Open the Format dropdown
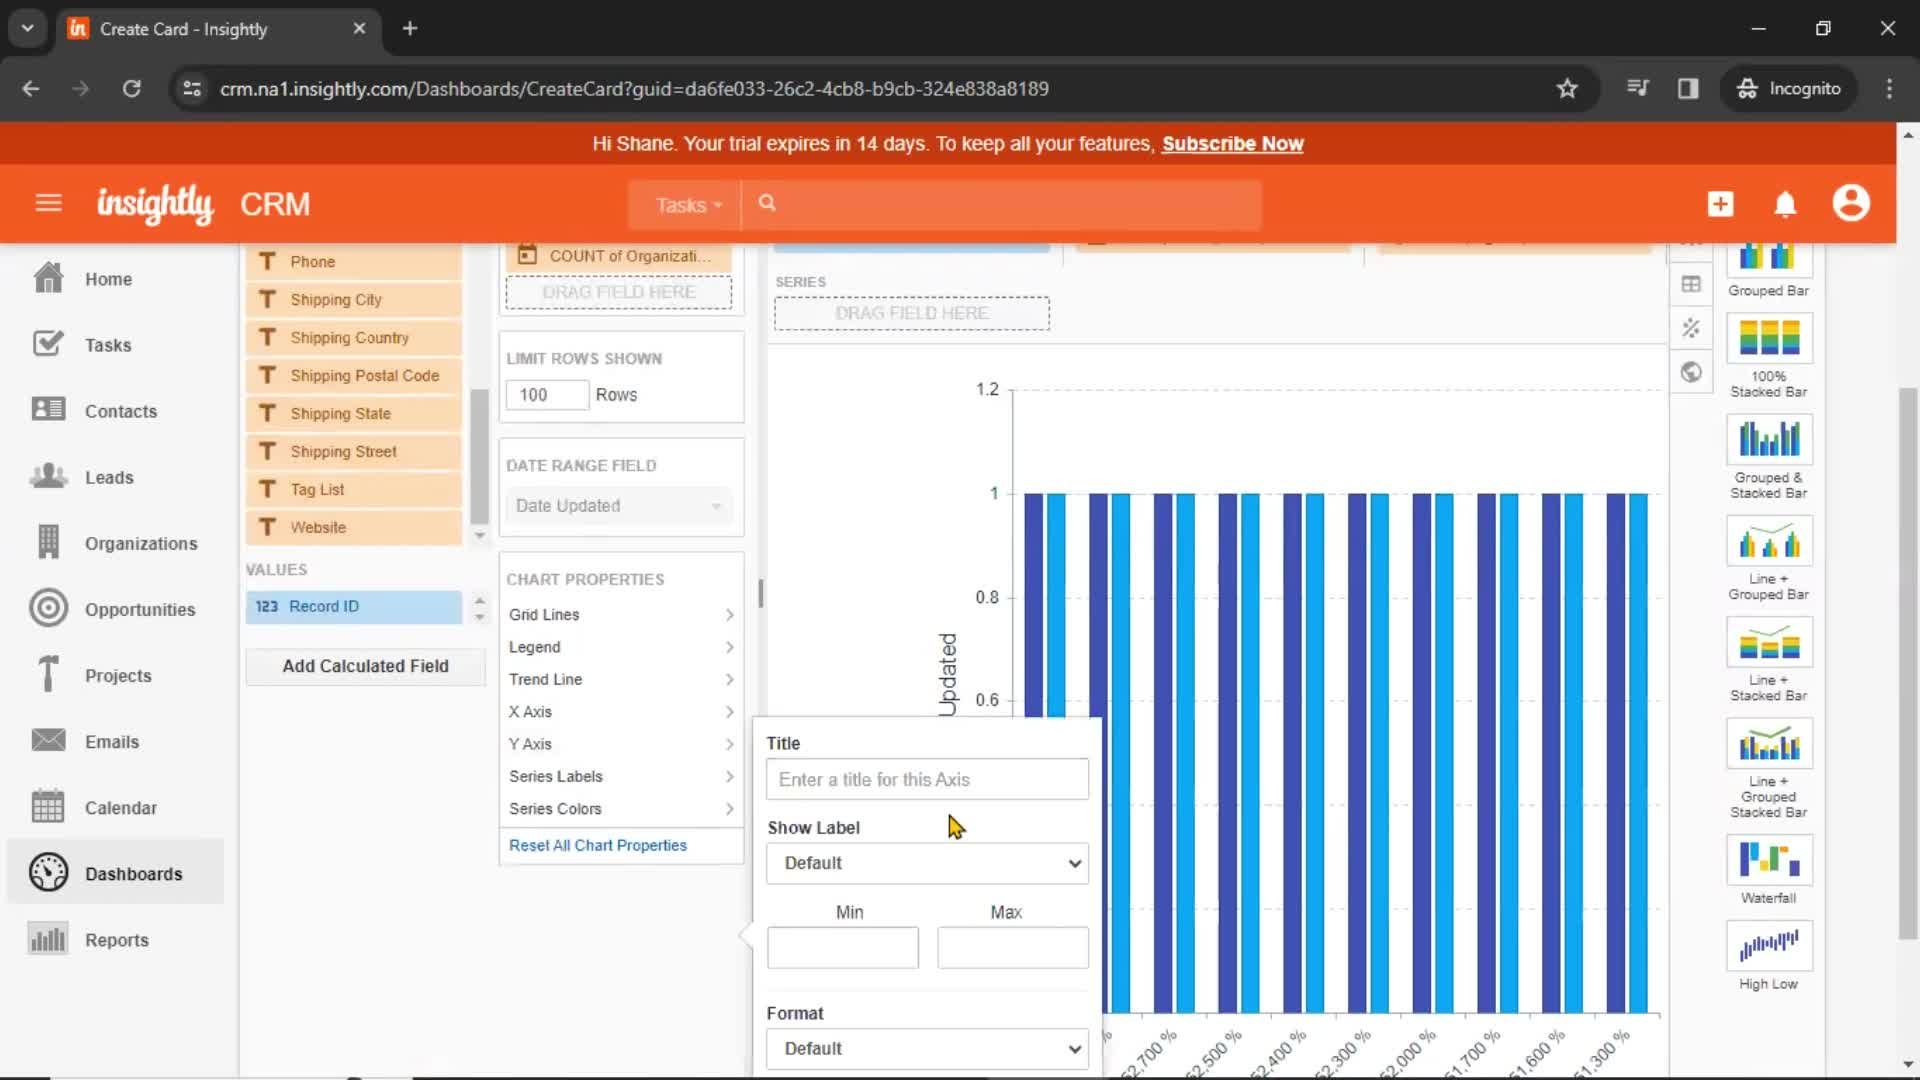Viewport: 1920px width, 1080px height. [x=927, y=1049]
